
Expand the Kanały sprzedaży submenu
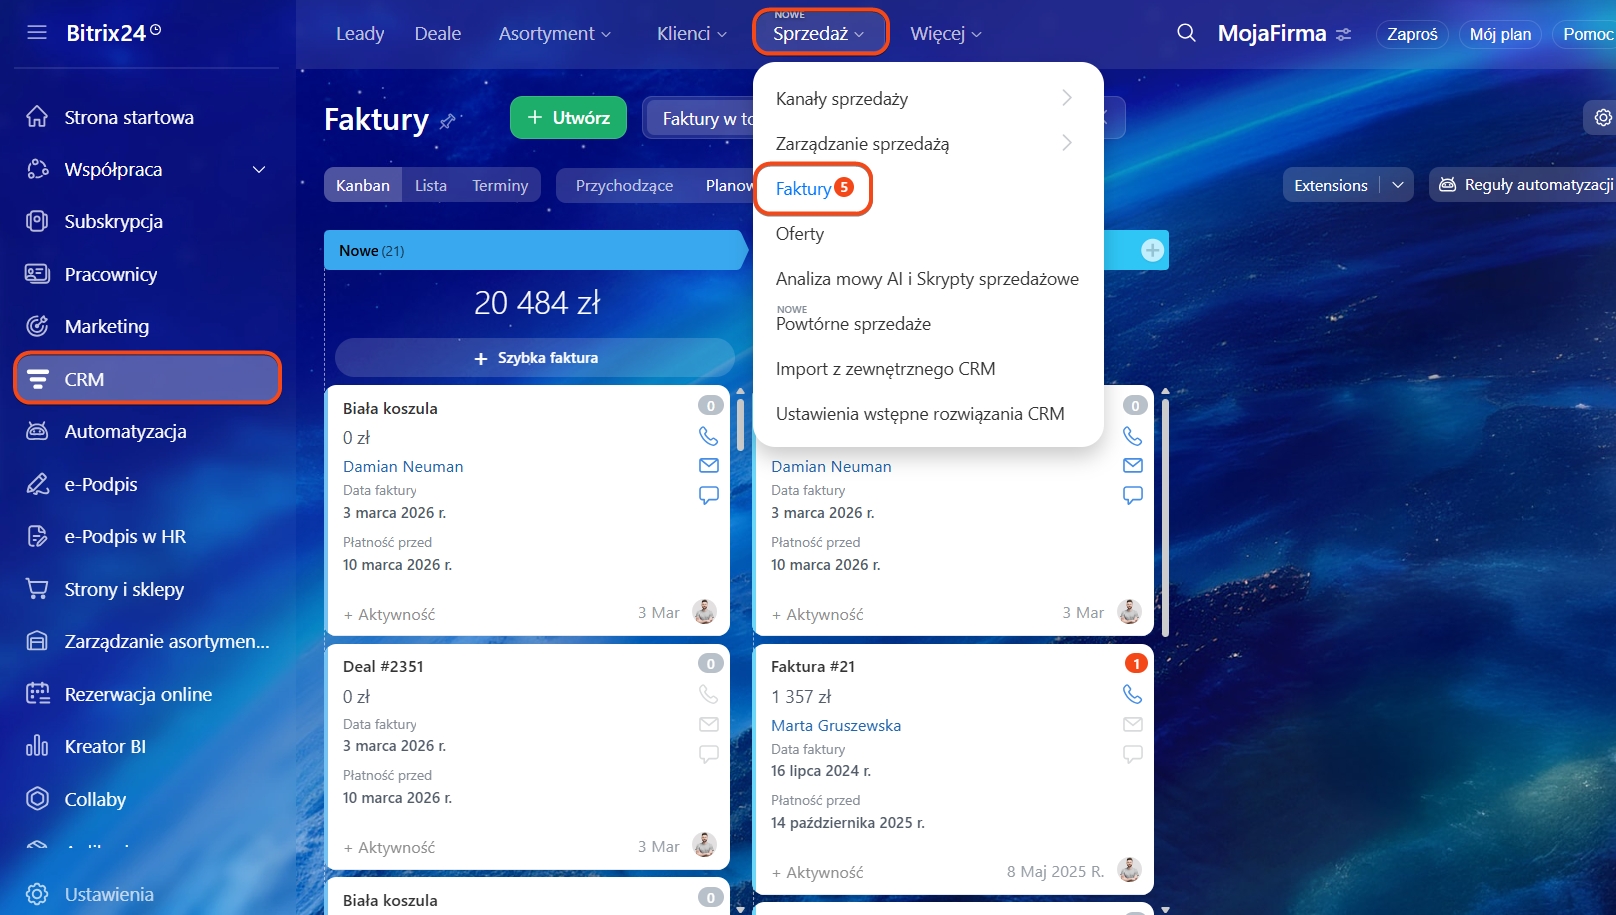click(1066, 98)
